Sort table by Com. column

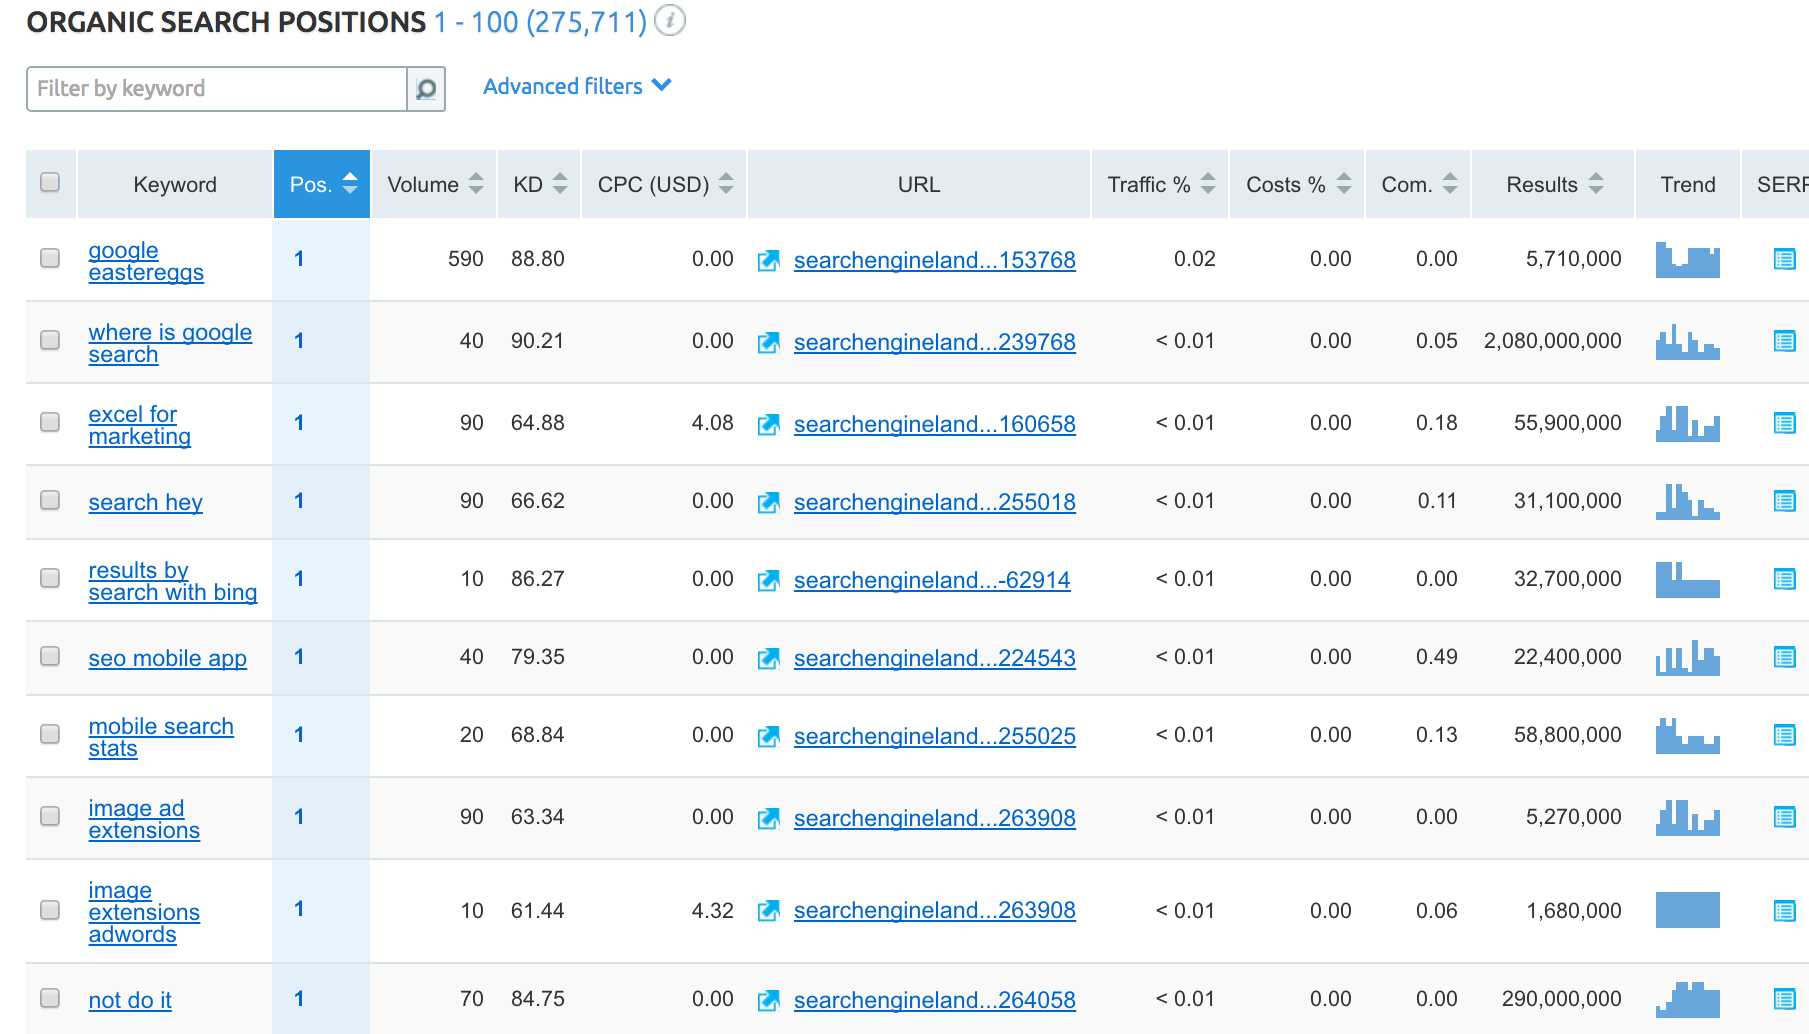coord(1419,184)
